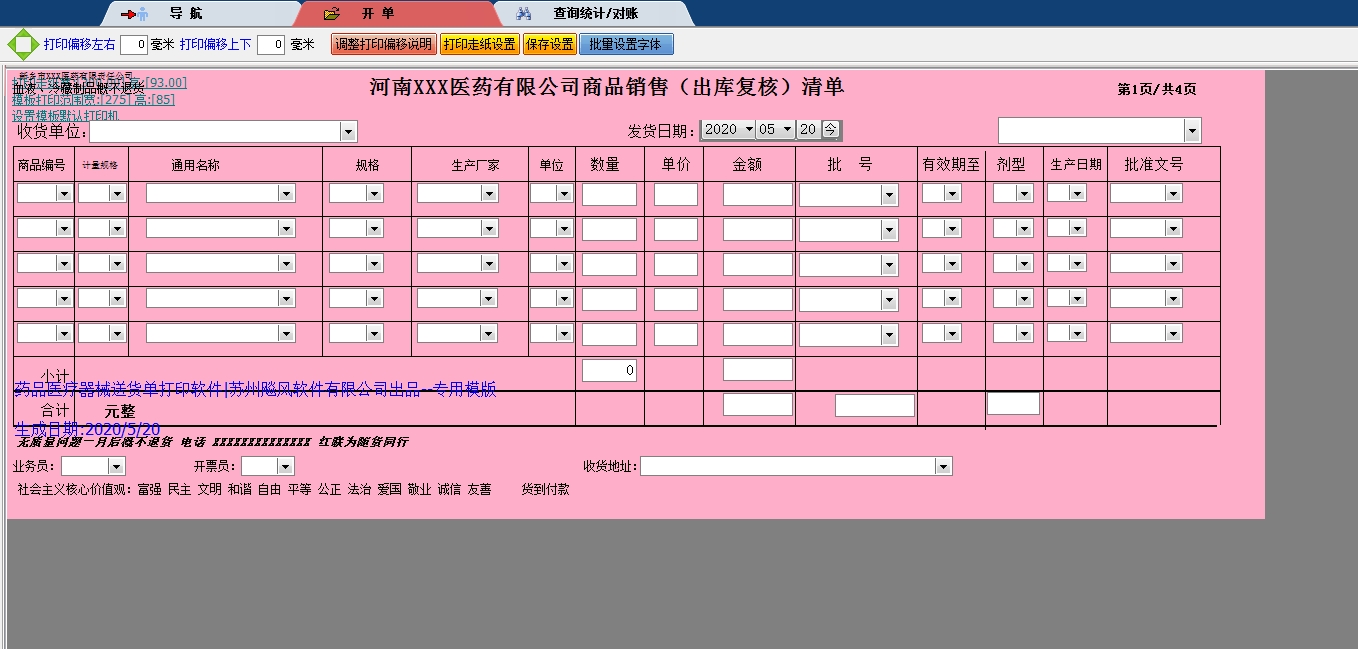Switch to the 查询统计/对账 tab
The image size is (1358, 649).
point(595,14)
